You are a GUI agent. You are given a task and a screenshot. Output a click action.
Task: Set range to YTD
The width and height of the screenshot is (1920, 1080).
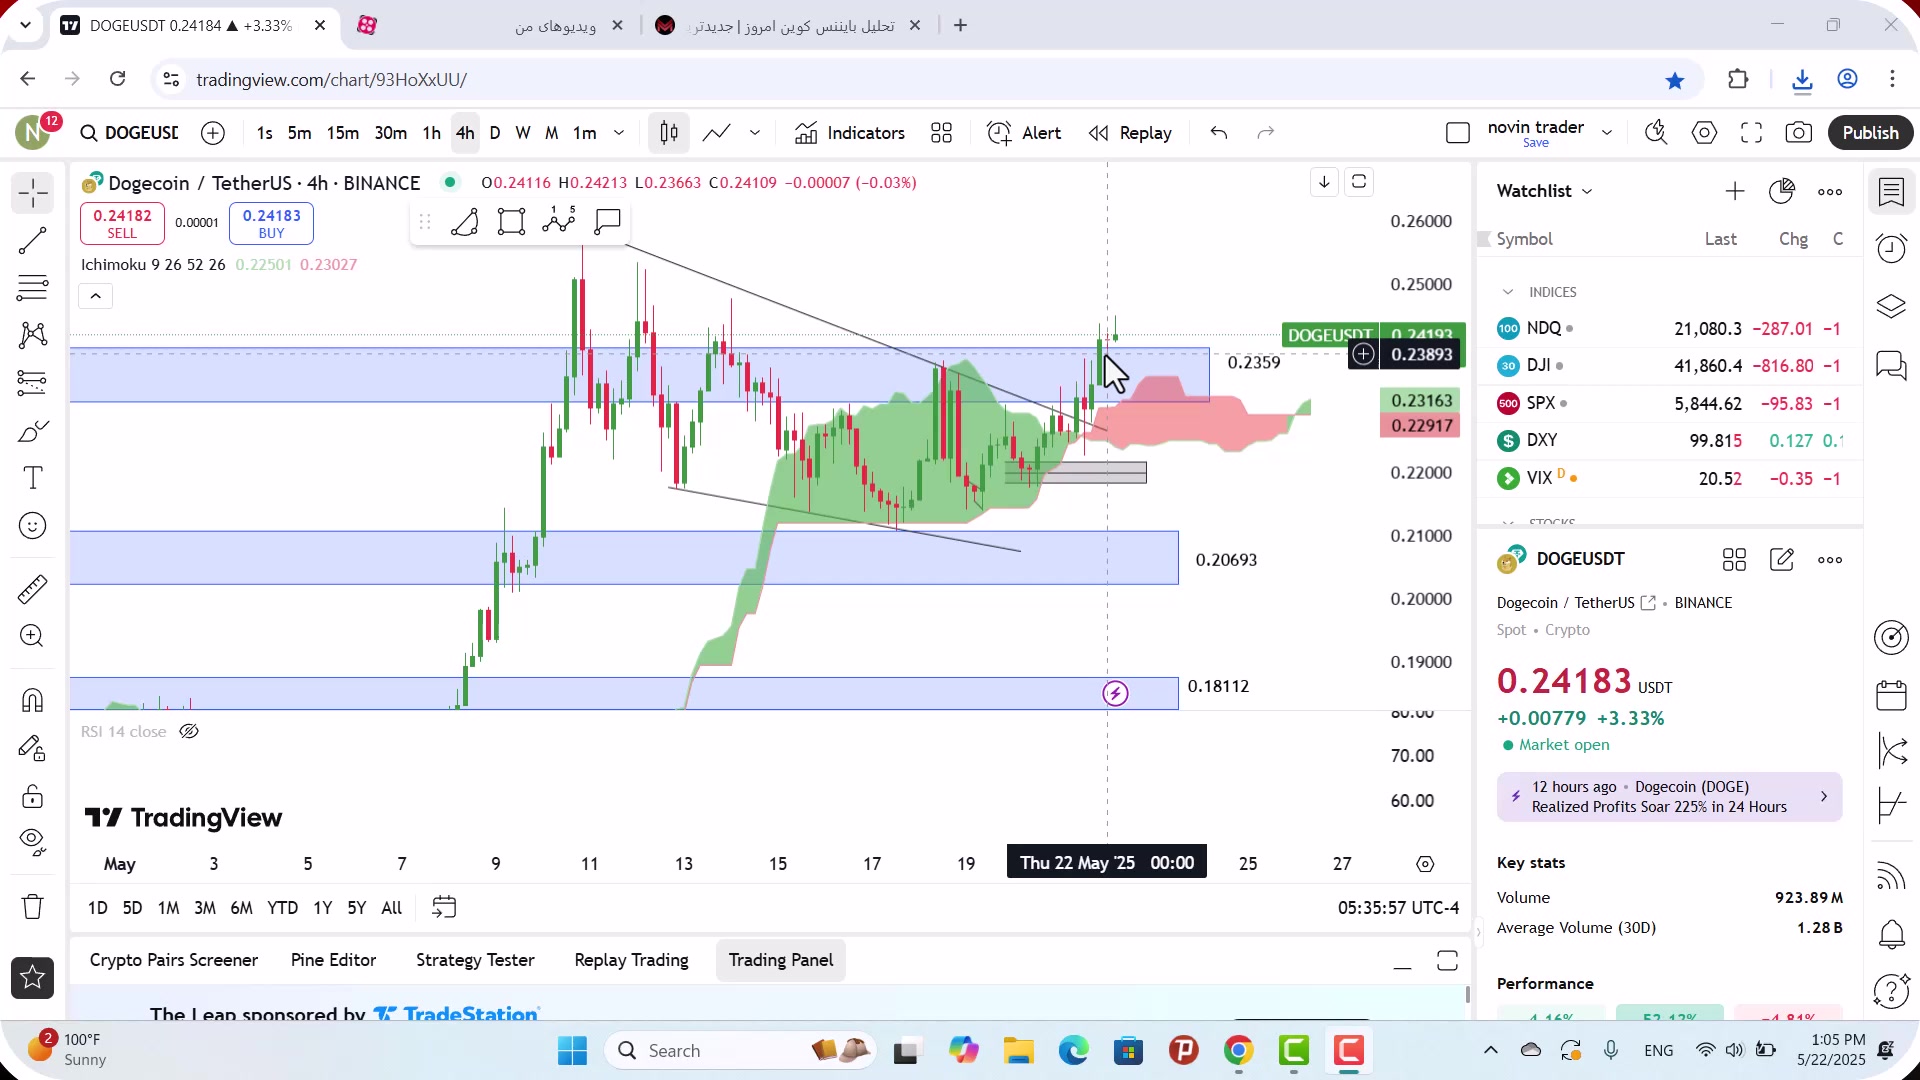pos(283,908)
